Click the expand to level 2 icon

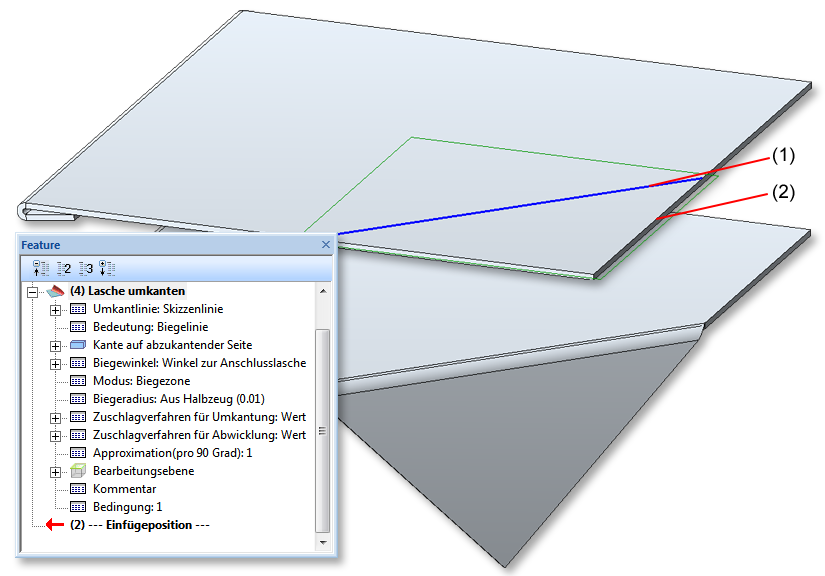tap(64, 268)
